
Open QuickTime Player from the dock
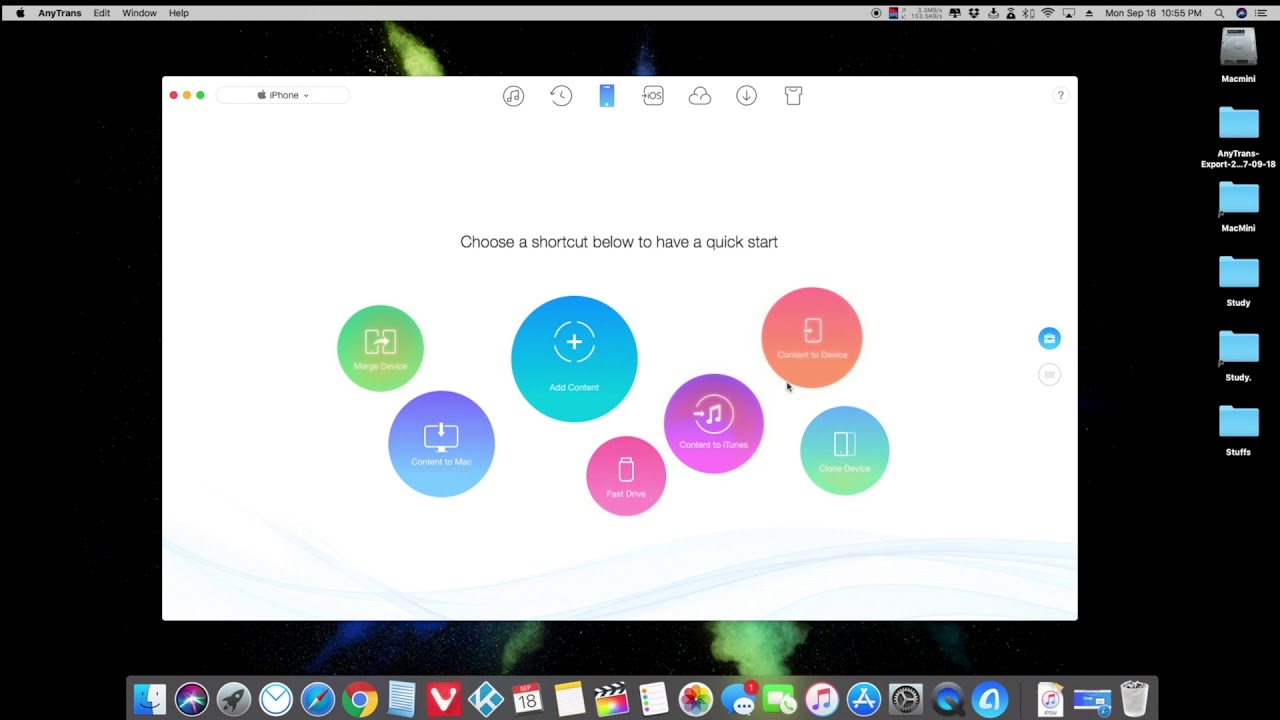pos(948,699)
